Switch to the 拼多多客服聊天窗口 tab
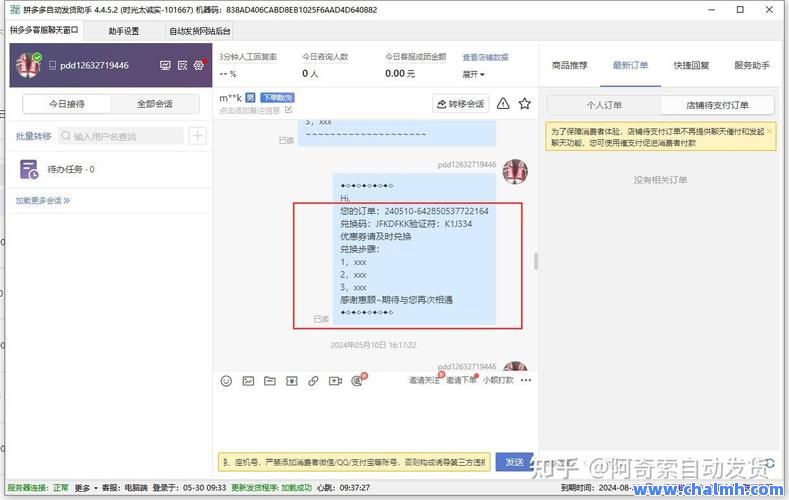The image size is (789, 500). click(x=44, y=30)
